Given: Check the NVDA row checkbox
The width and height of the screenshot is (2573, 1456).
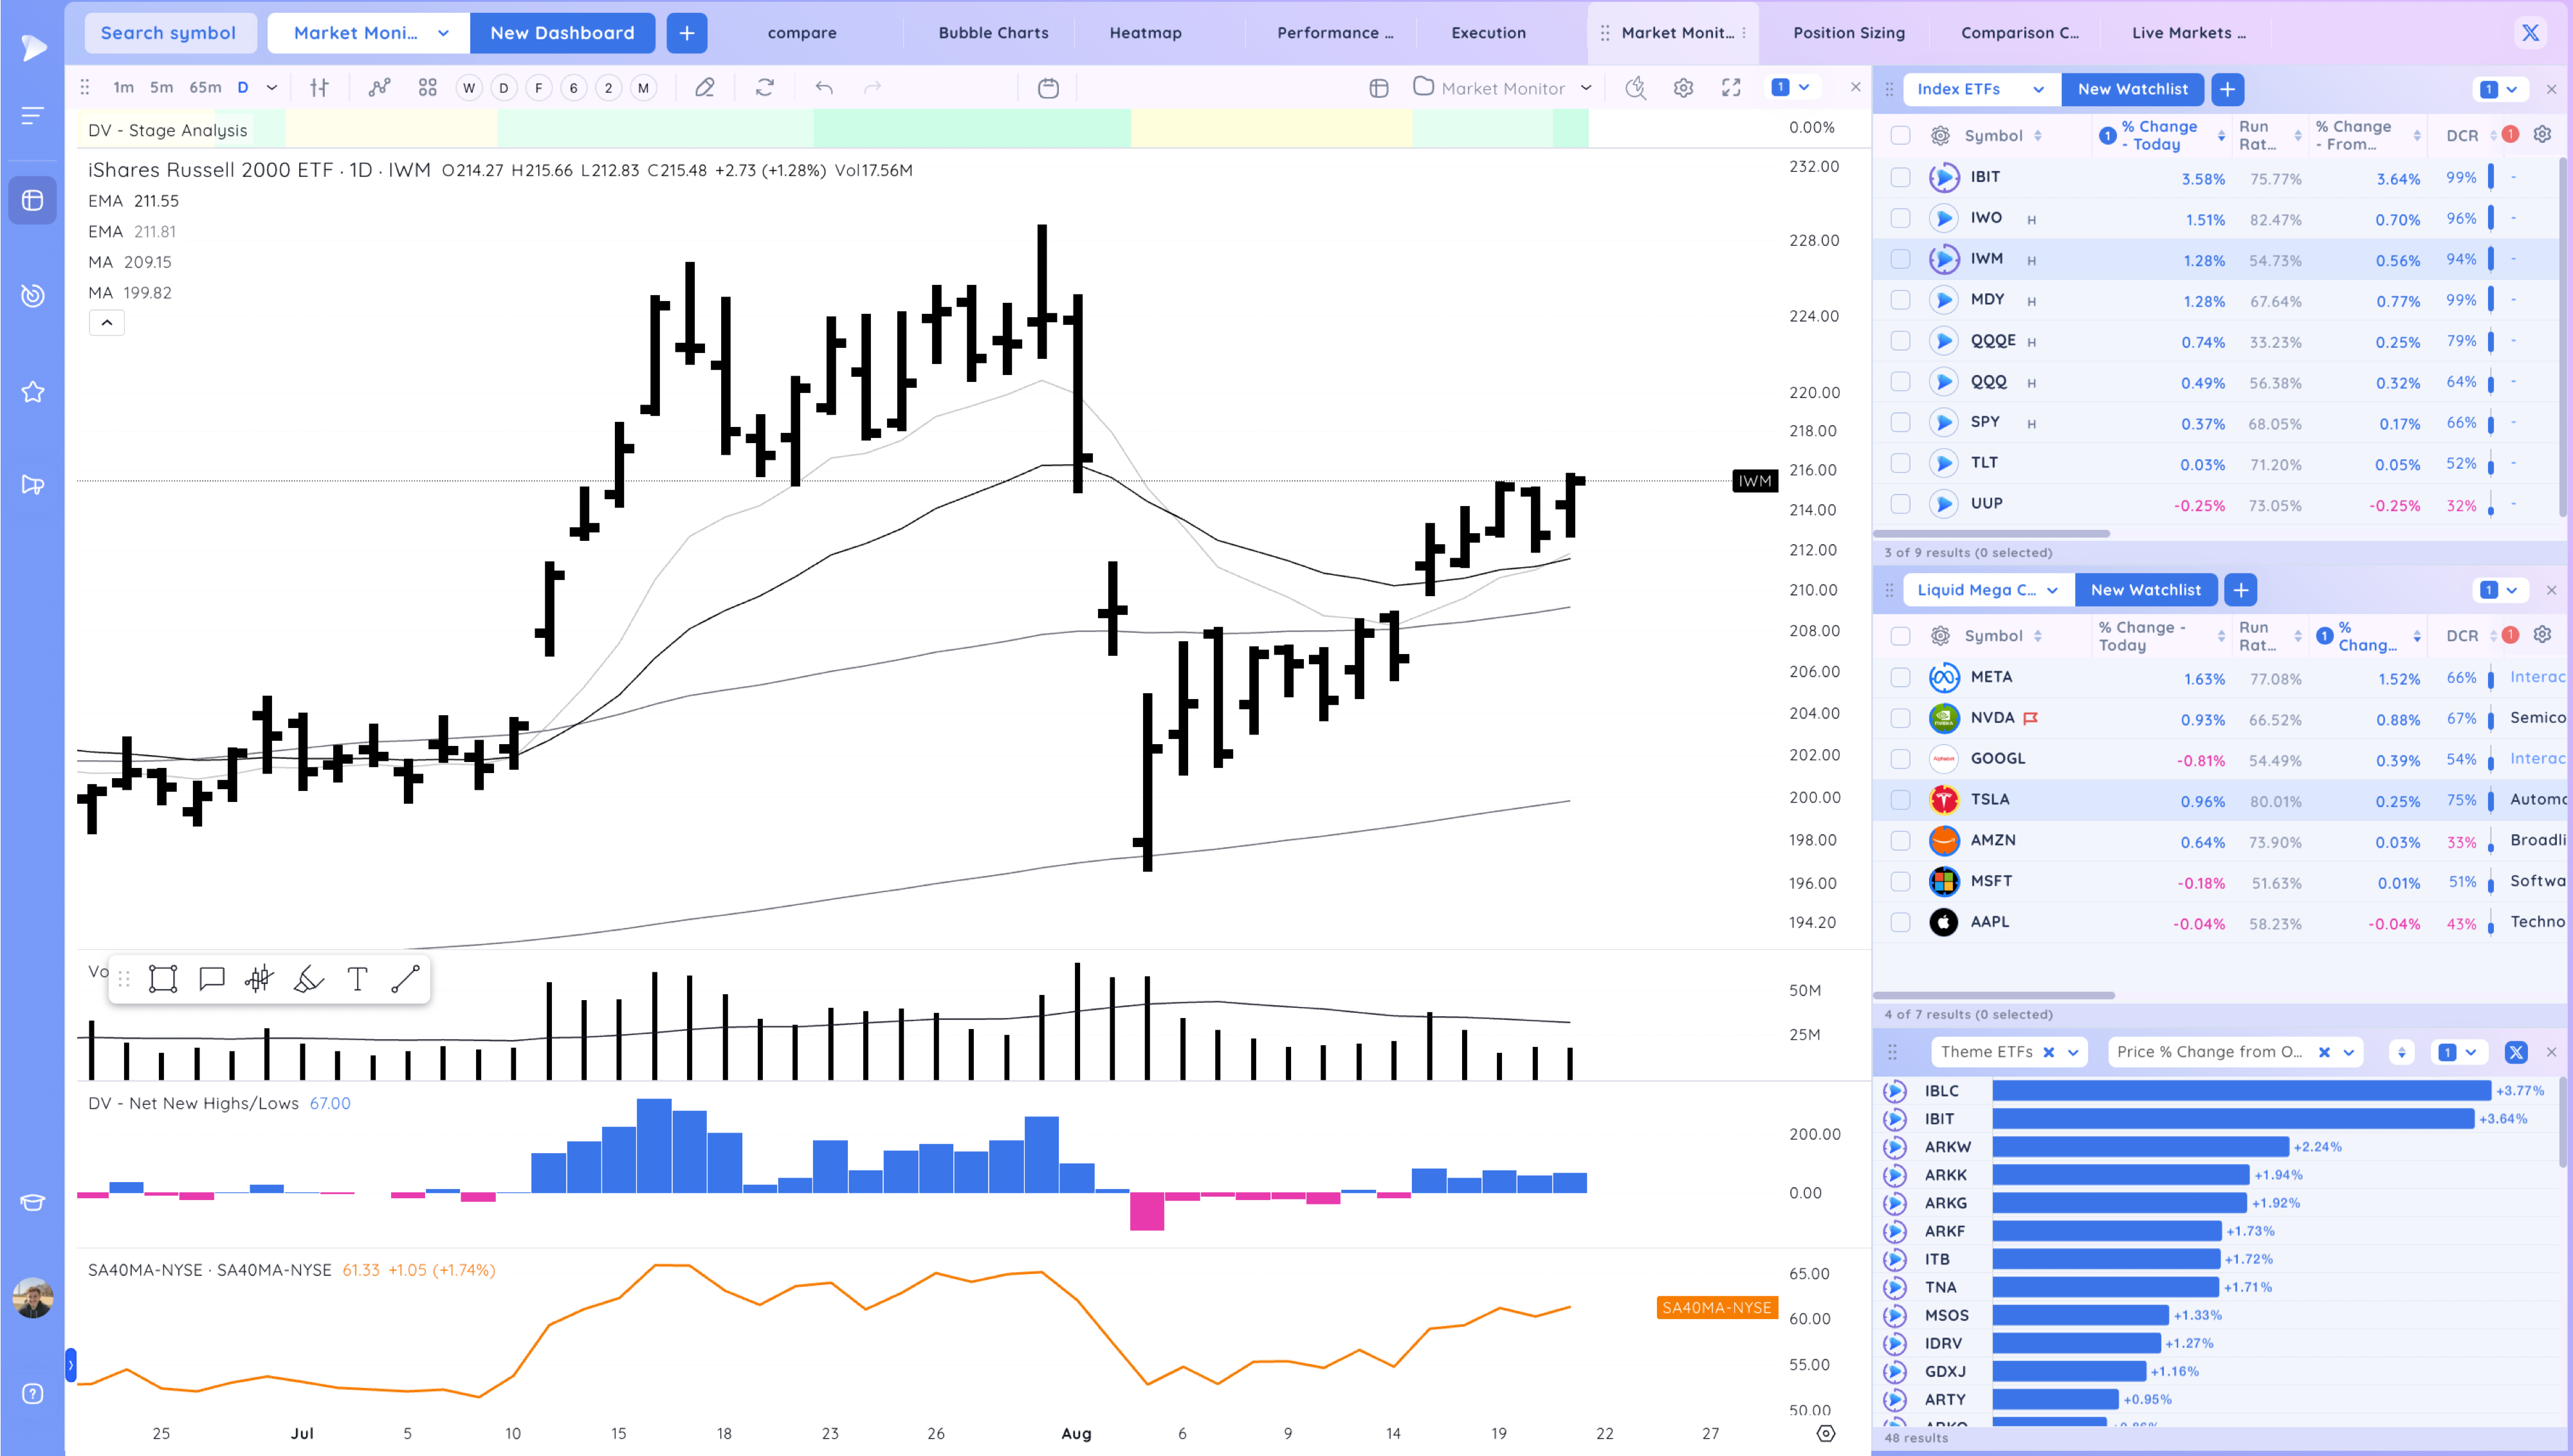Looking at the screenshot, I should pos(1900,718).
